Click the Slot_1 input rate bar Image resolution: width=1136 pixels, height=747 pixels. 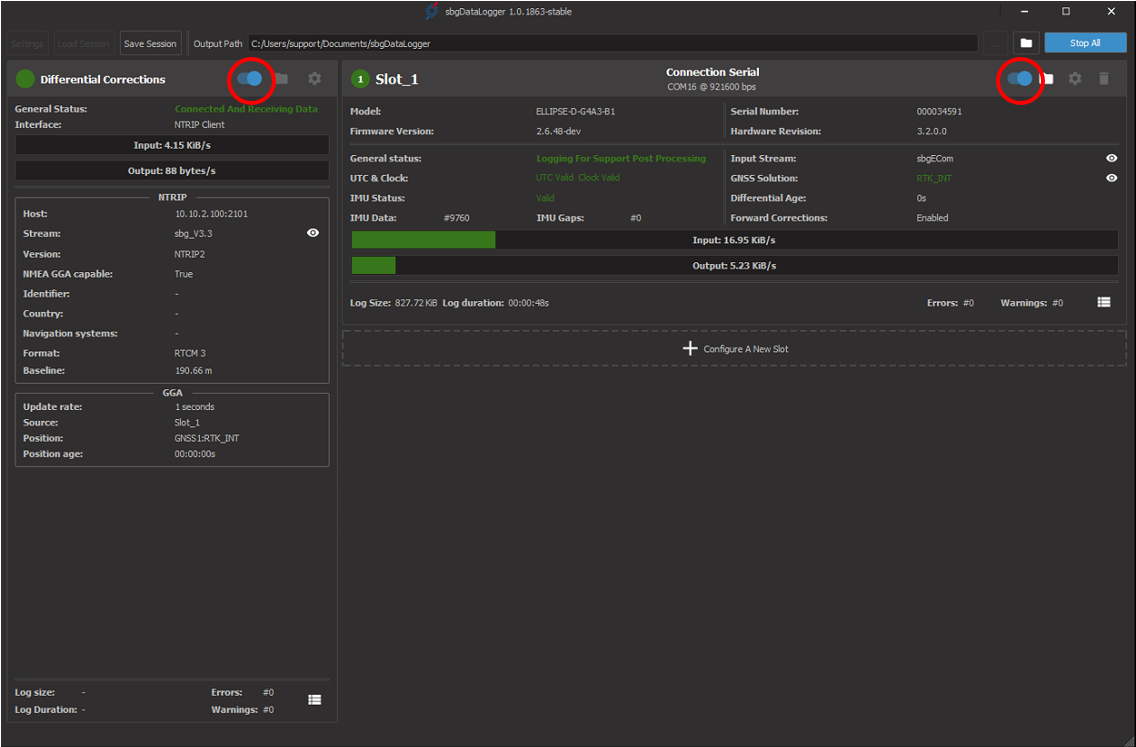coord(734,240)
